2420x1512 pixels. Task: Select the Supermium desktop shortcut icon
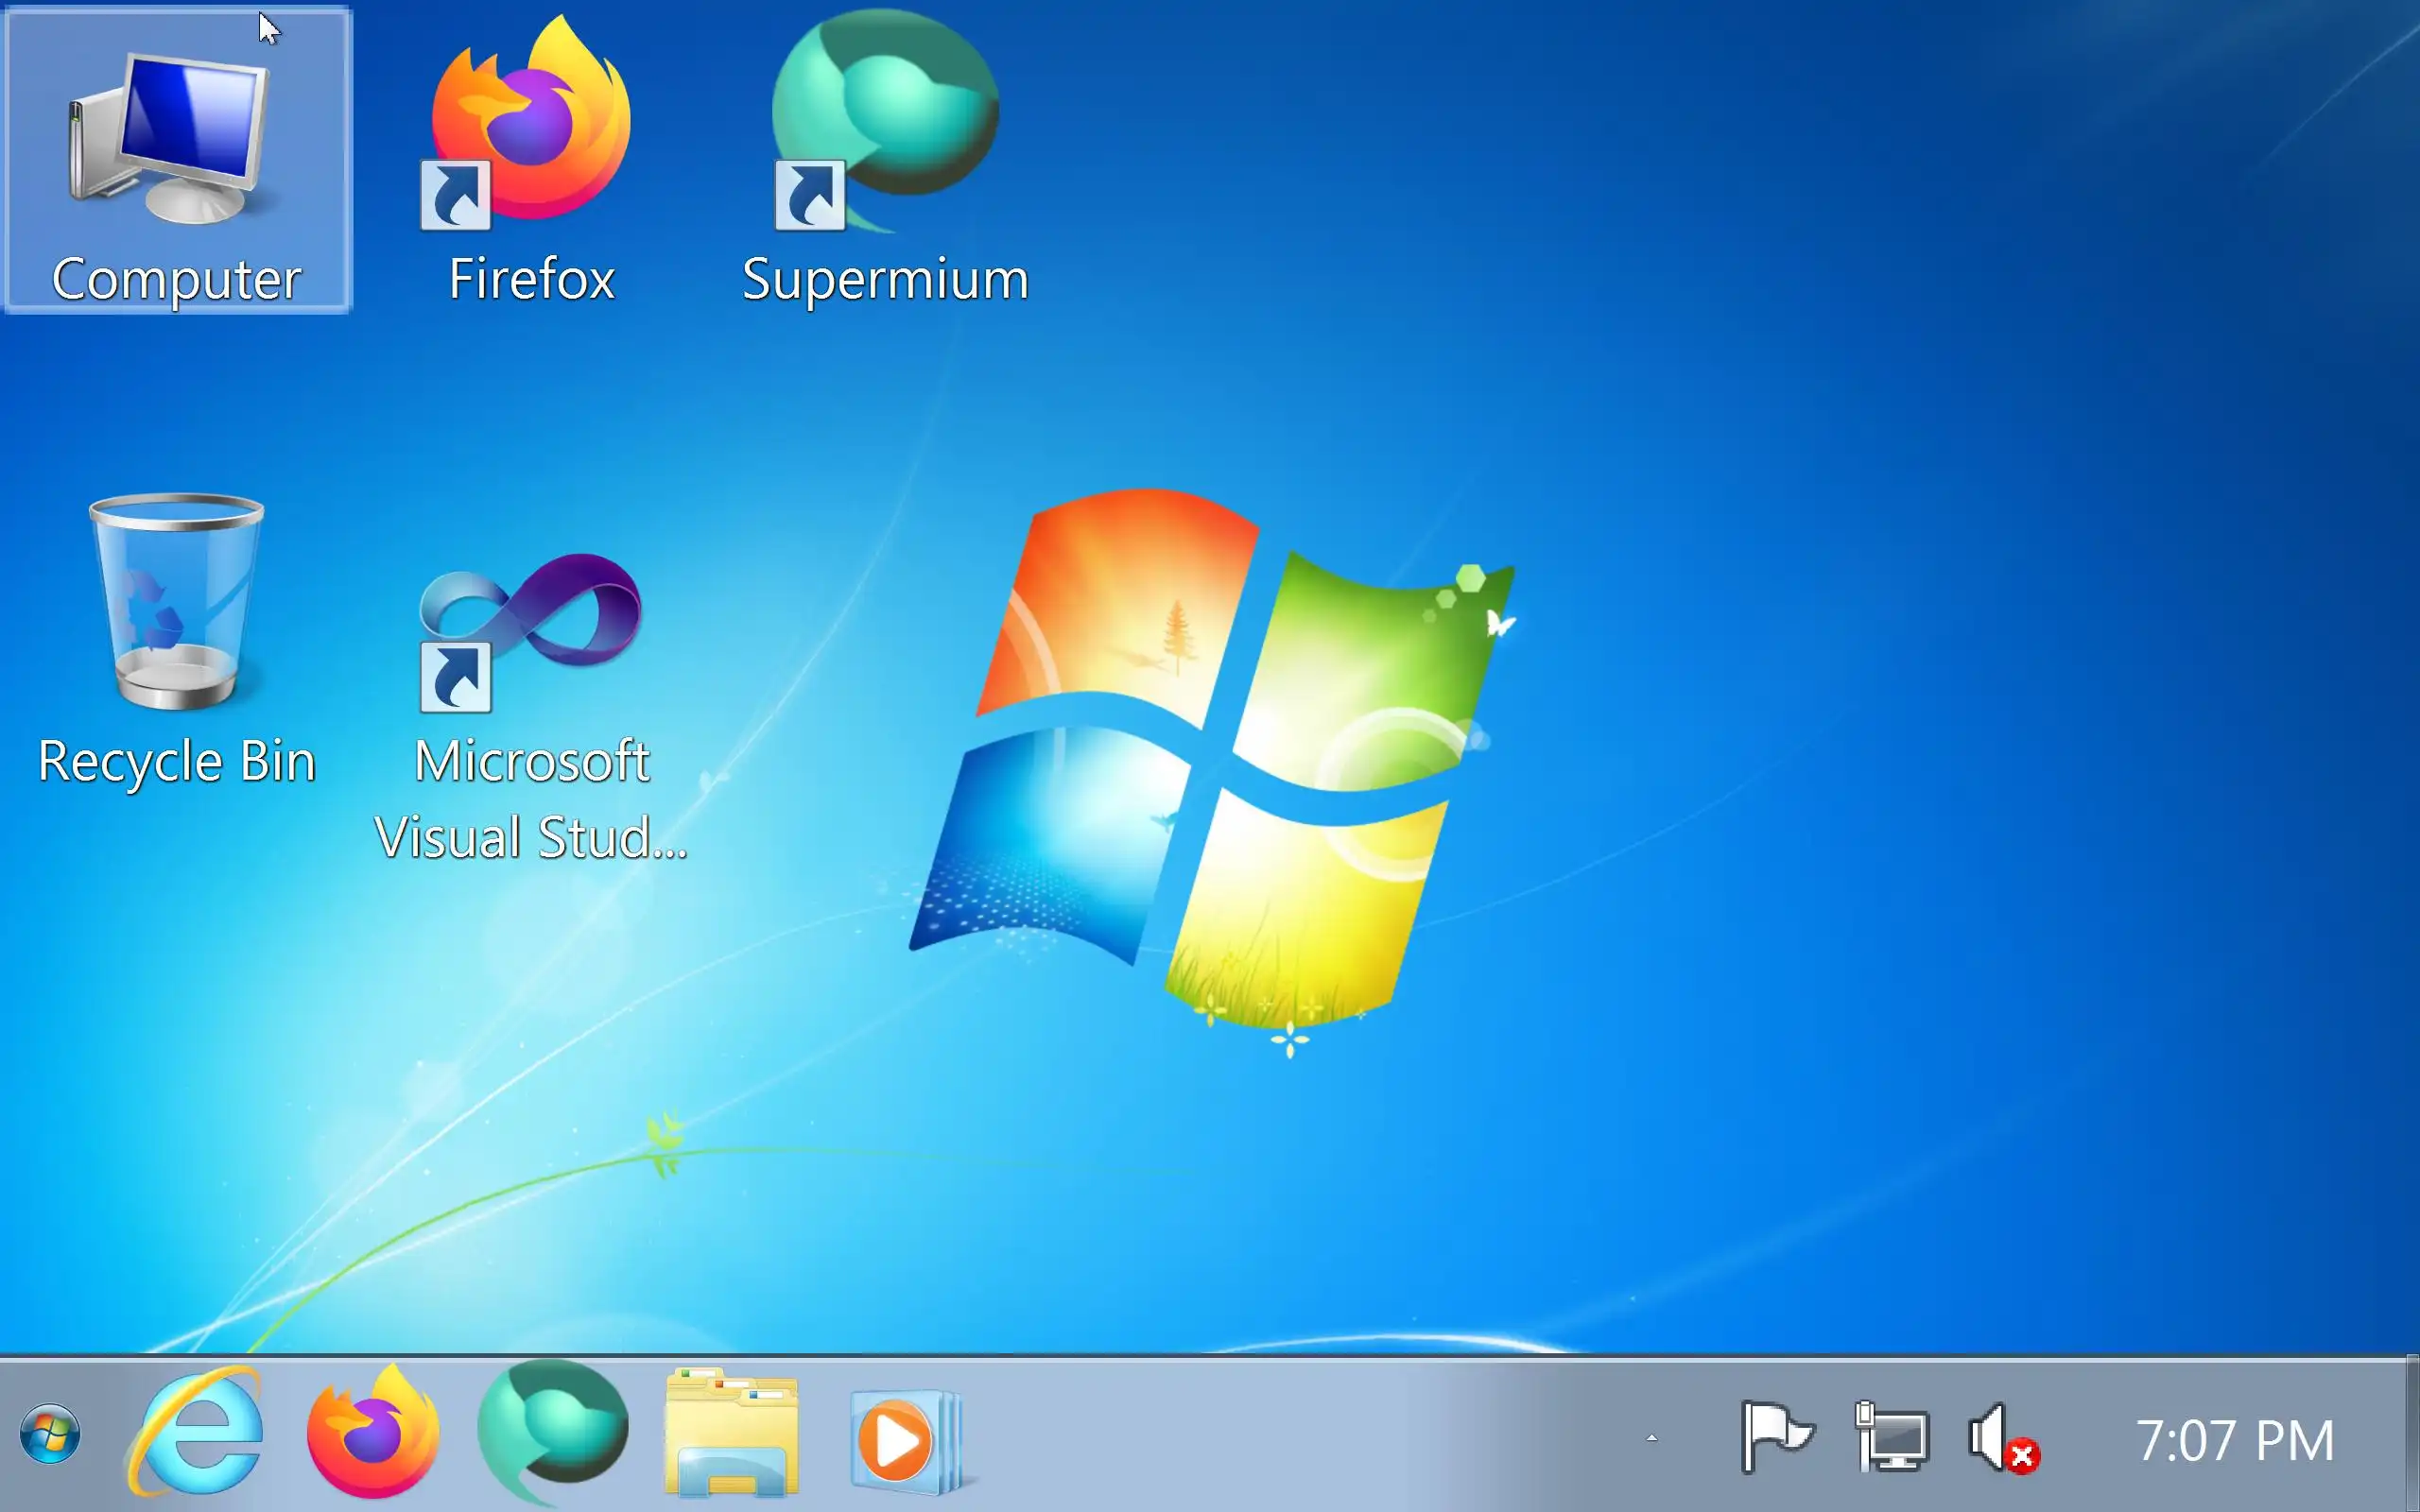[x=886, y=120]
